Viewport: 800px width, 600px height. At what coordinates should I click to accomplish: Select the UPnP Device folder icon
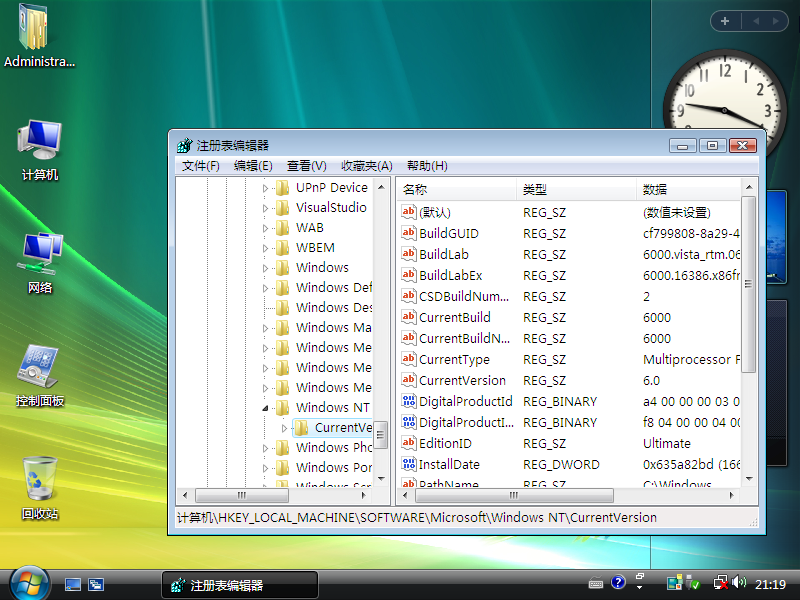(283, 188)
